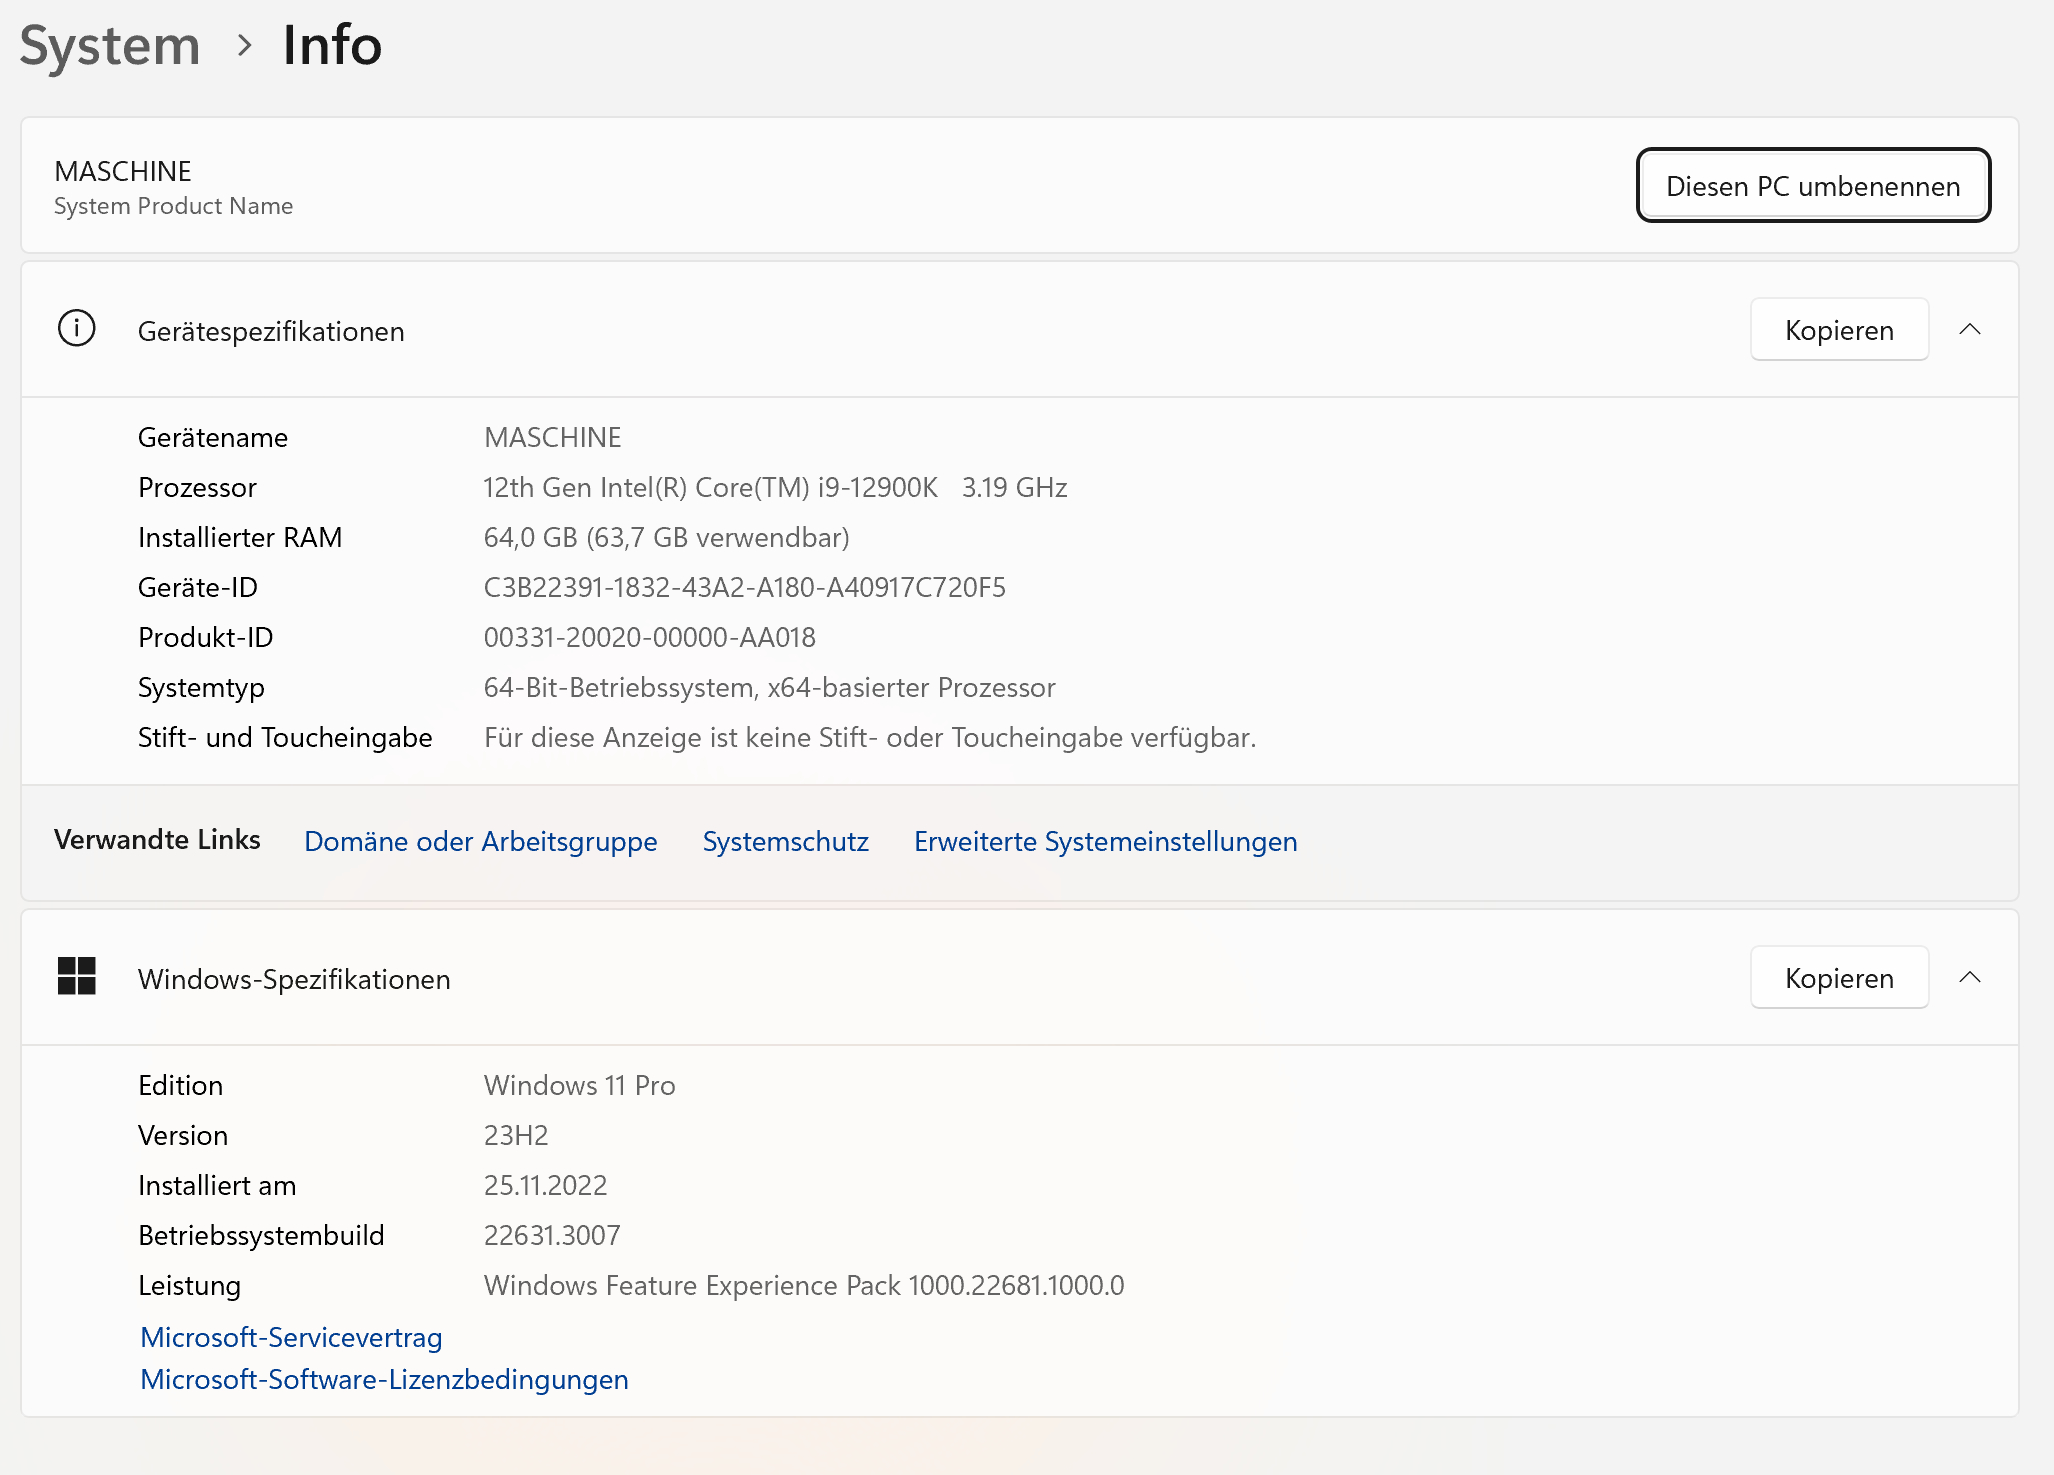The width and height of the screenshot is (2054, 1475).
Task: Collapse the Gerätespezifikationen section chevron
Action: pyautogui.click(x=1969, y=330)
